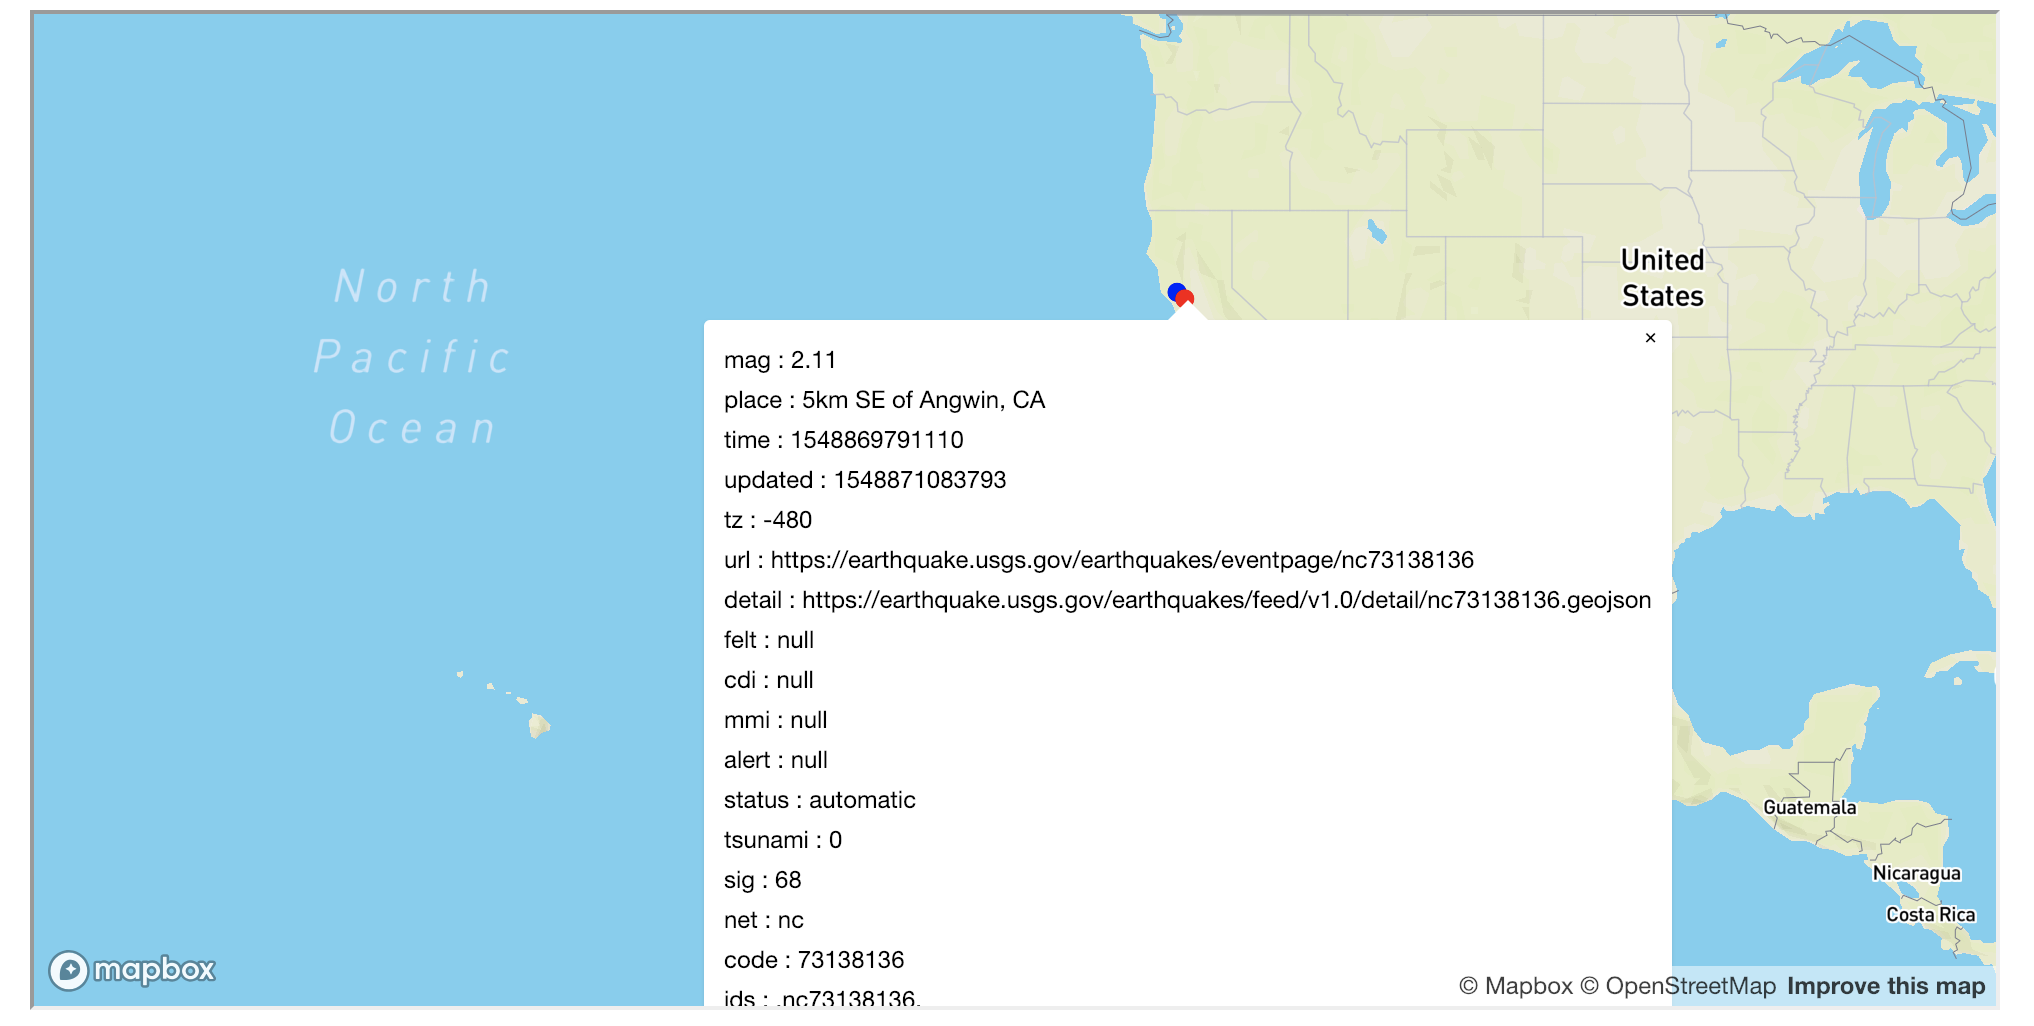Click the Guatemala label on the map

click(1808, 807)
